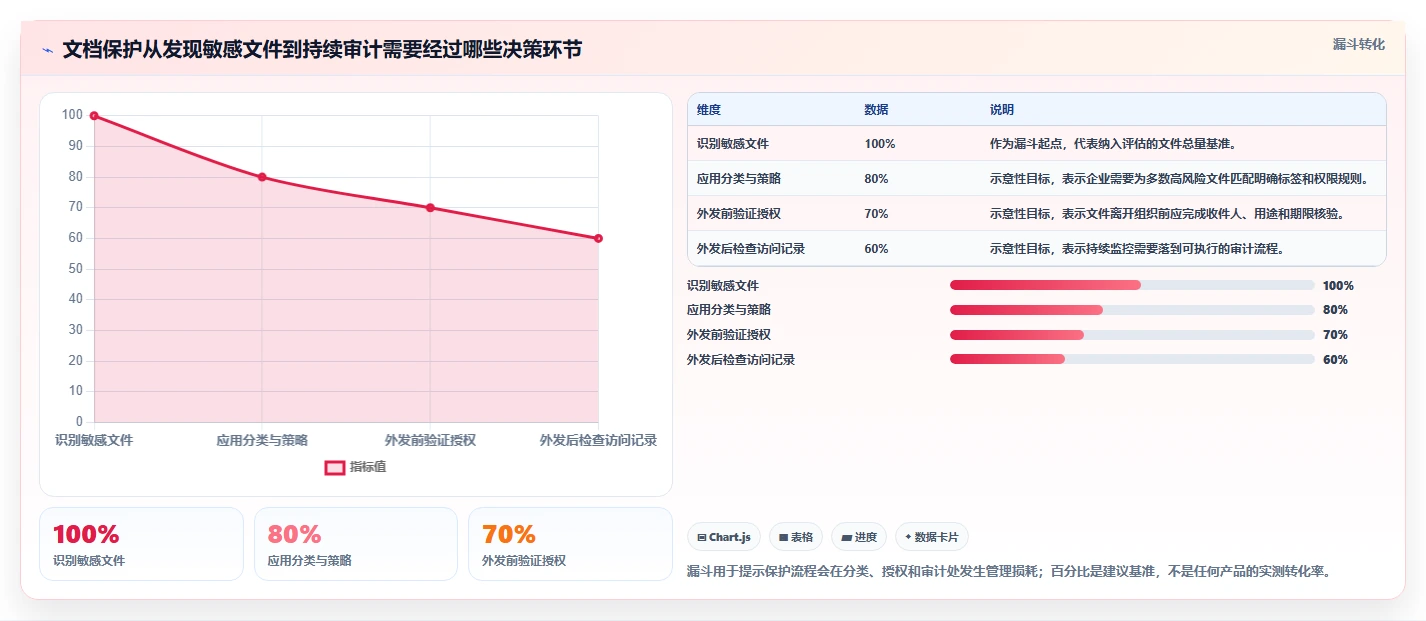Click 应用分类与策略 cell in the table
The width and height of the screenshot is (1426, 621).
point(739,179)
